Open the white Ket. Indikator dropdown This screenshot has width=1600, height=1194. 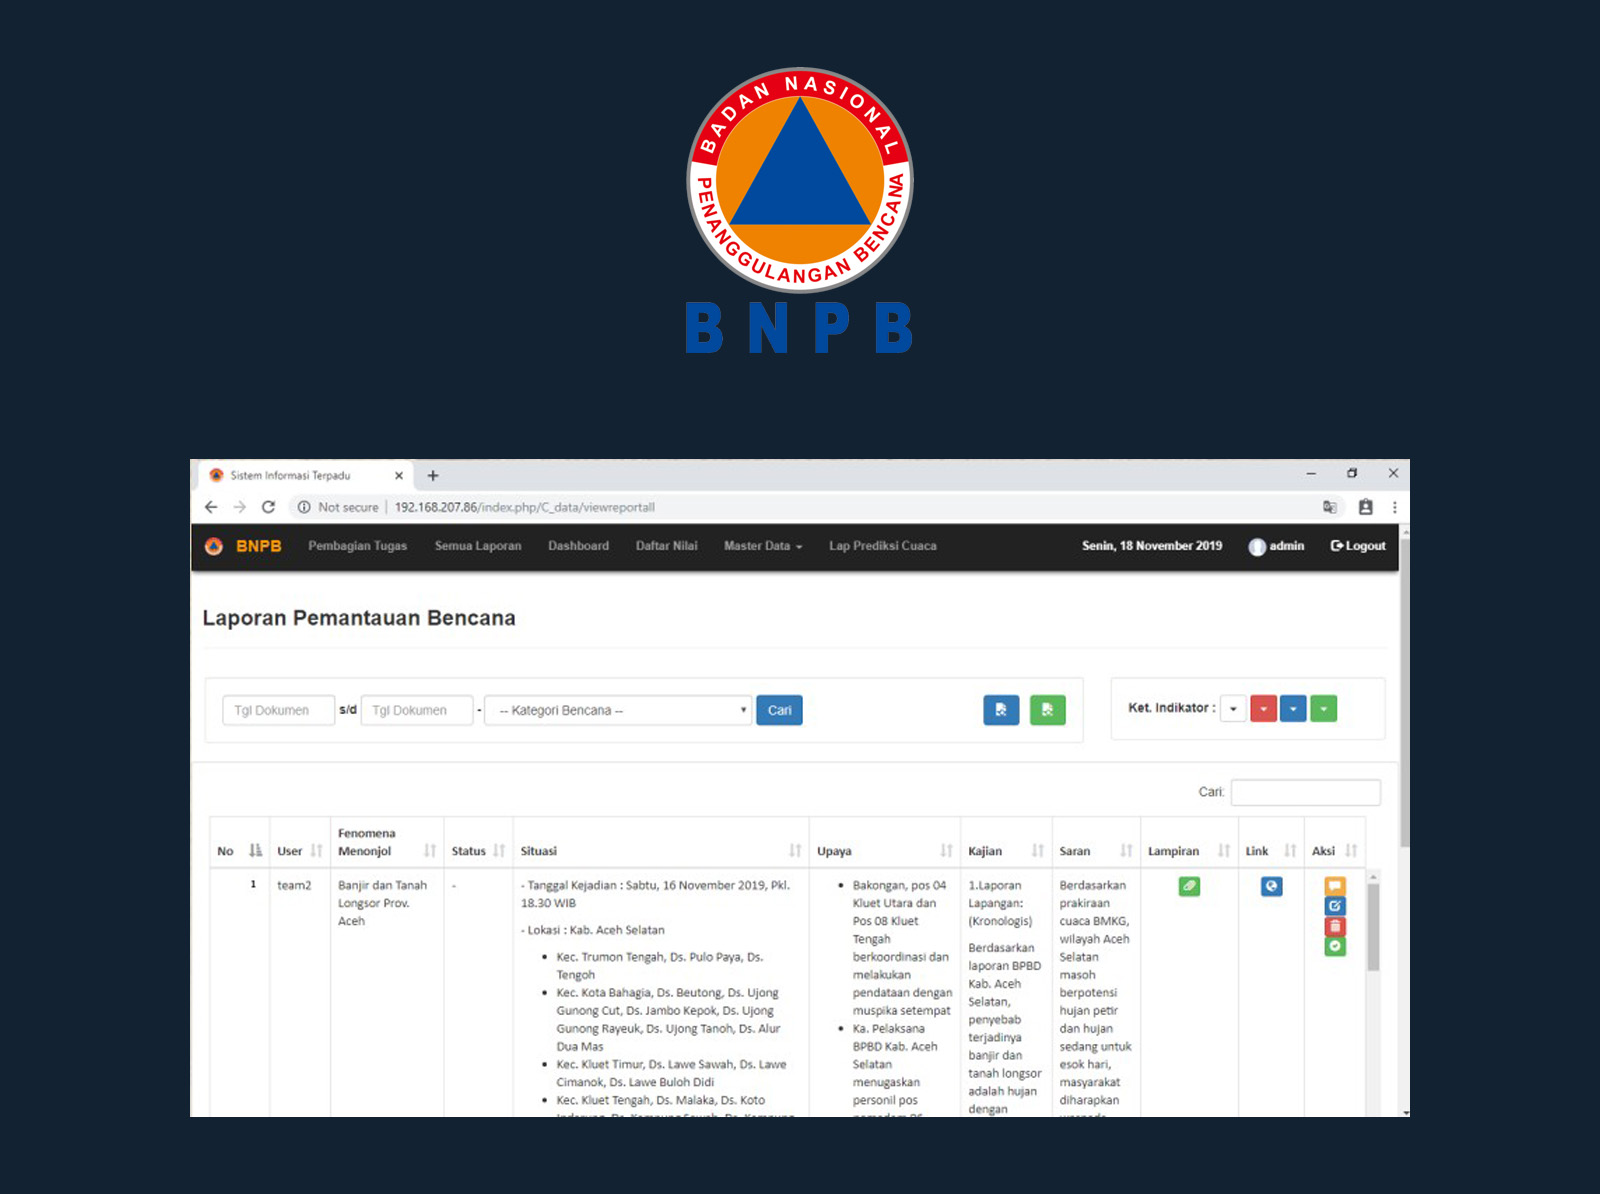point(1233,709)
